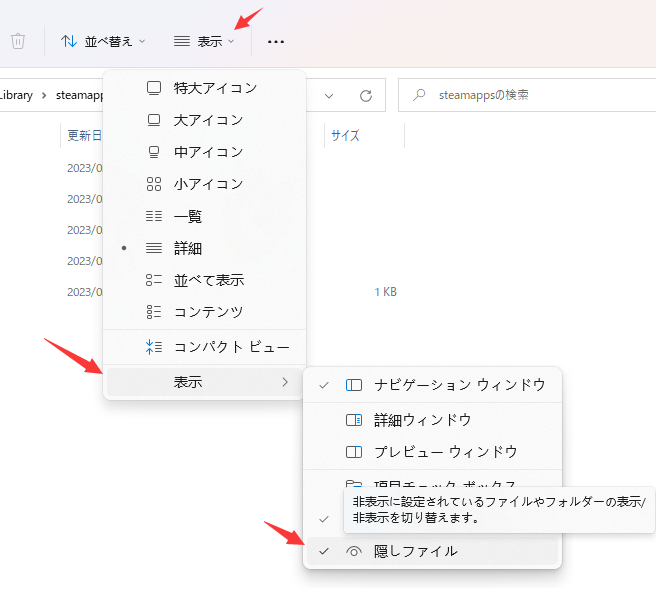Click the trash delete icon

(x=18, y=41)
